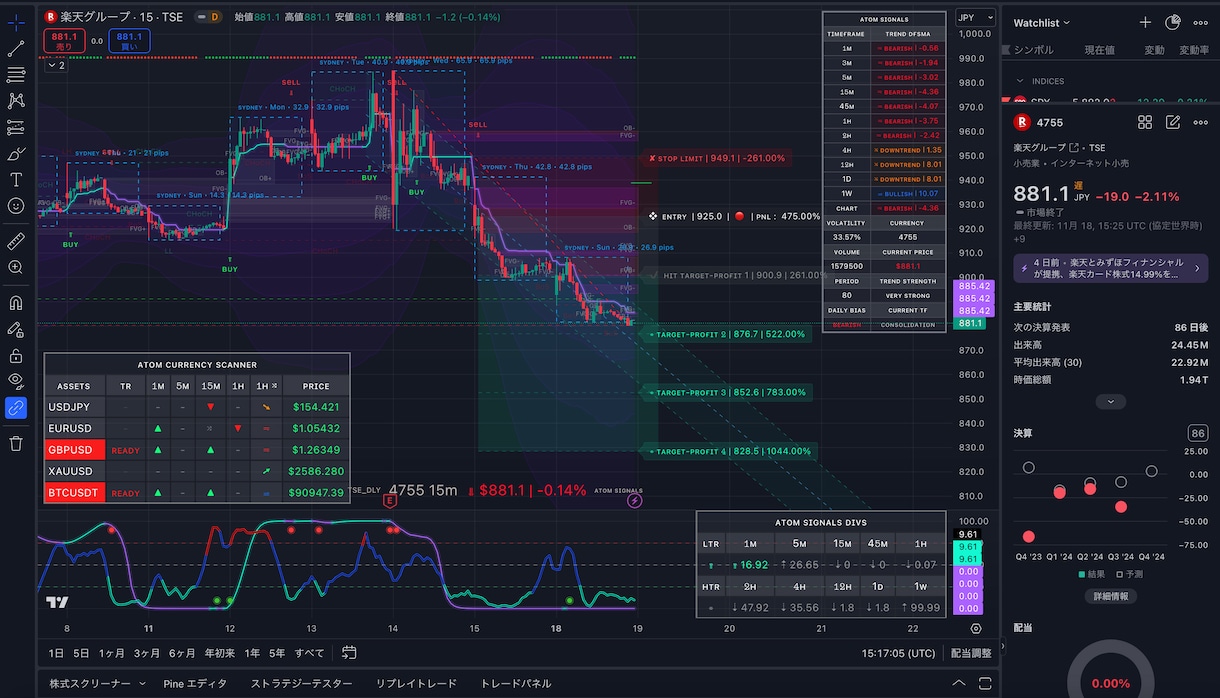The height and width of the screenshot is (698, 1220).
Task: Select the 1日 time range
Action: pyautogui.click(x=57, y=653)
